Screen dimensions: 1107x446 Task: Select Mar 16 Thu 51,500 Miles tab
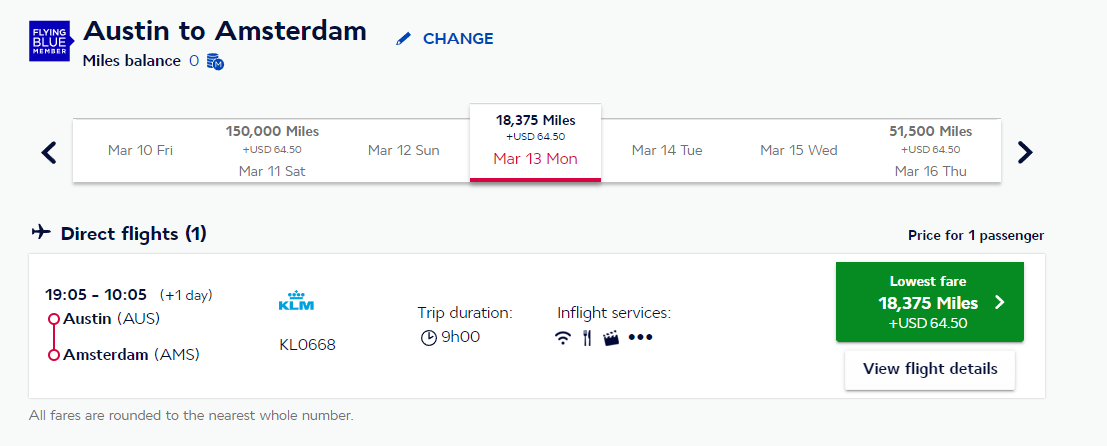931,150
